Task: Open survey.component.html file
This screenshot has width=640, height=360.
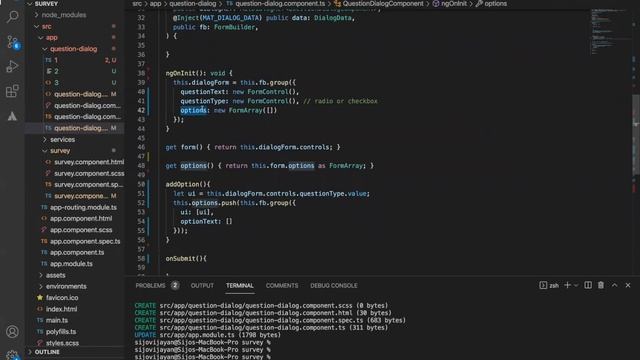Action: [89, 162]
